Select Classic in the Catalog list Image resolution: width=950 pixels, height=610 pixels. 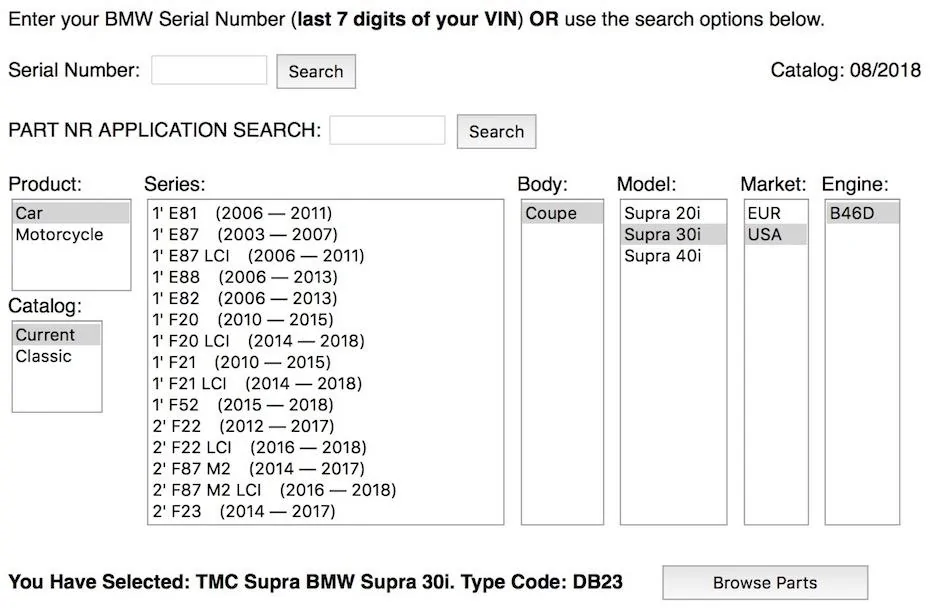(x=57, y=356)
